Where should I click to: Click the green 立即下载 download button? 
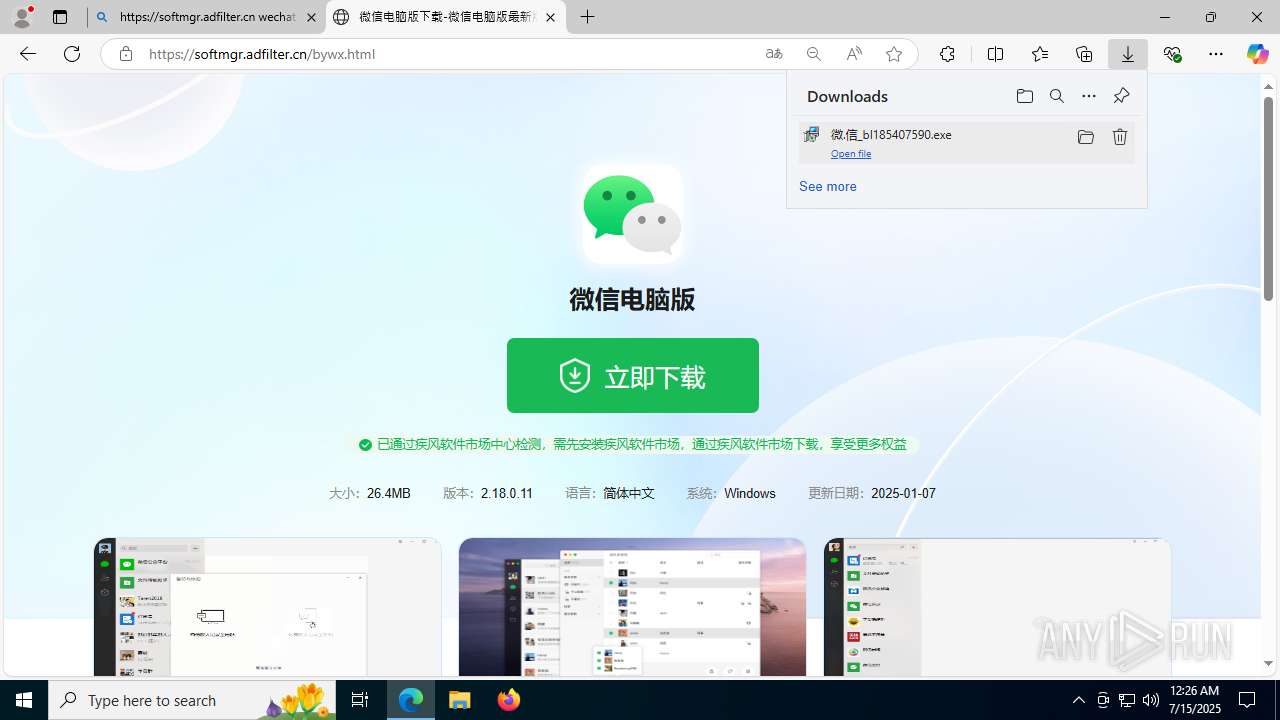coord(632,375)
